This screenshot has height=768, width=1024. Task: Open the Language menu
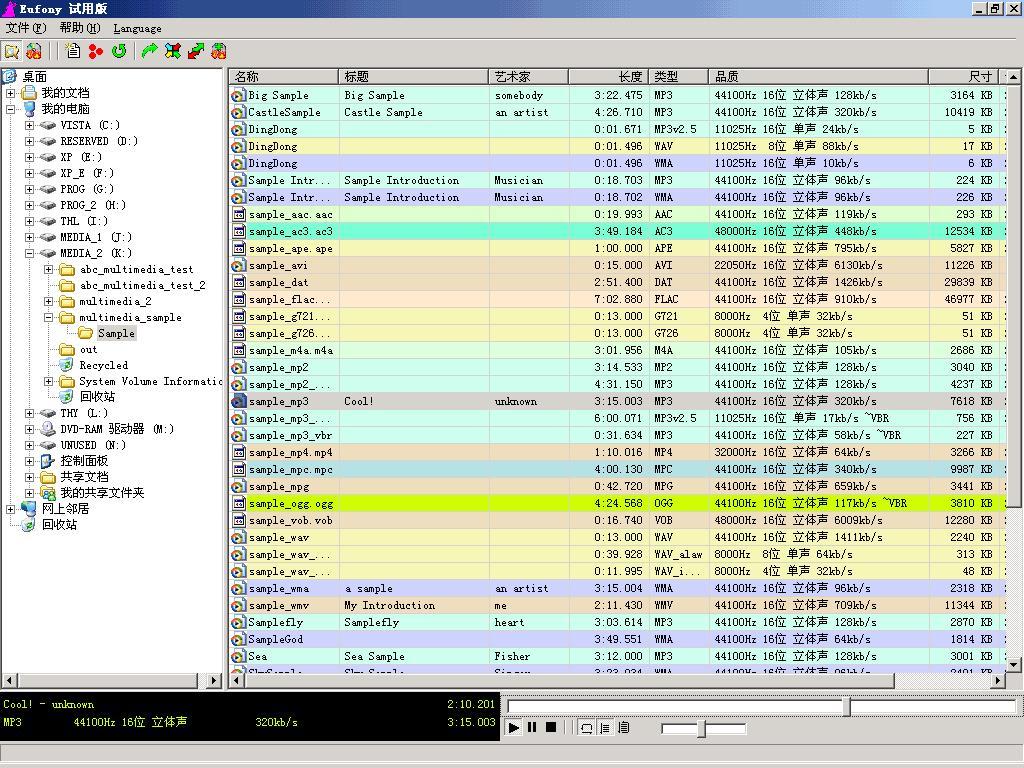tap(137, 28)
